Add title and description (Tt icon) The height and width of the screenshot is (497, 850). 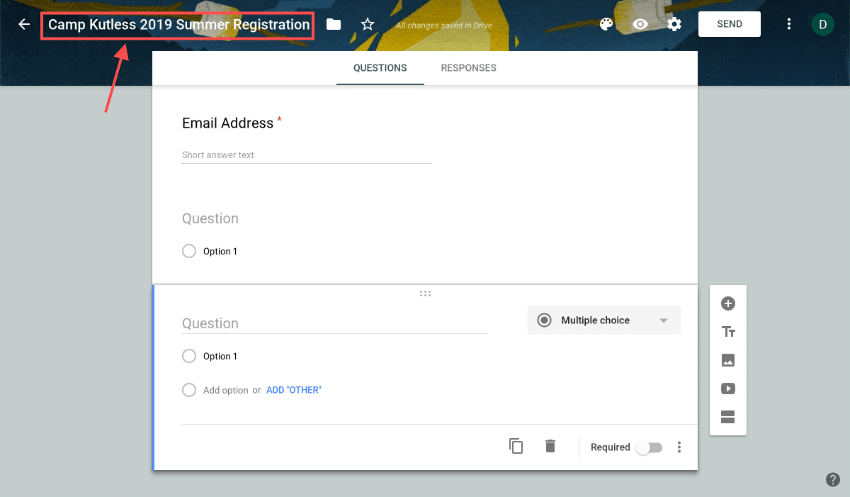point(728,332)
